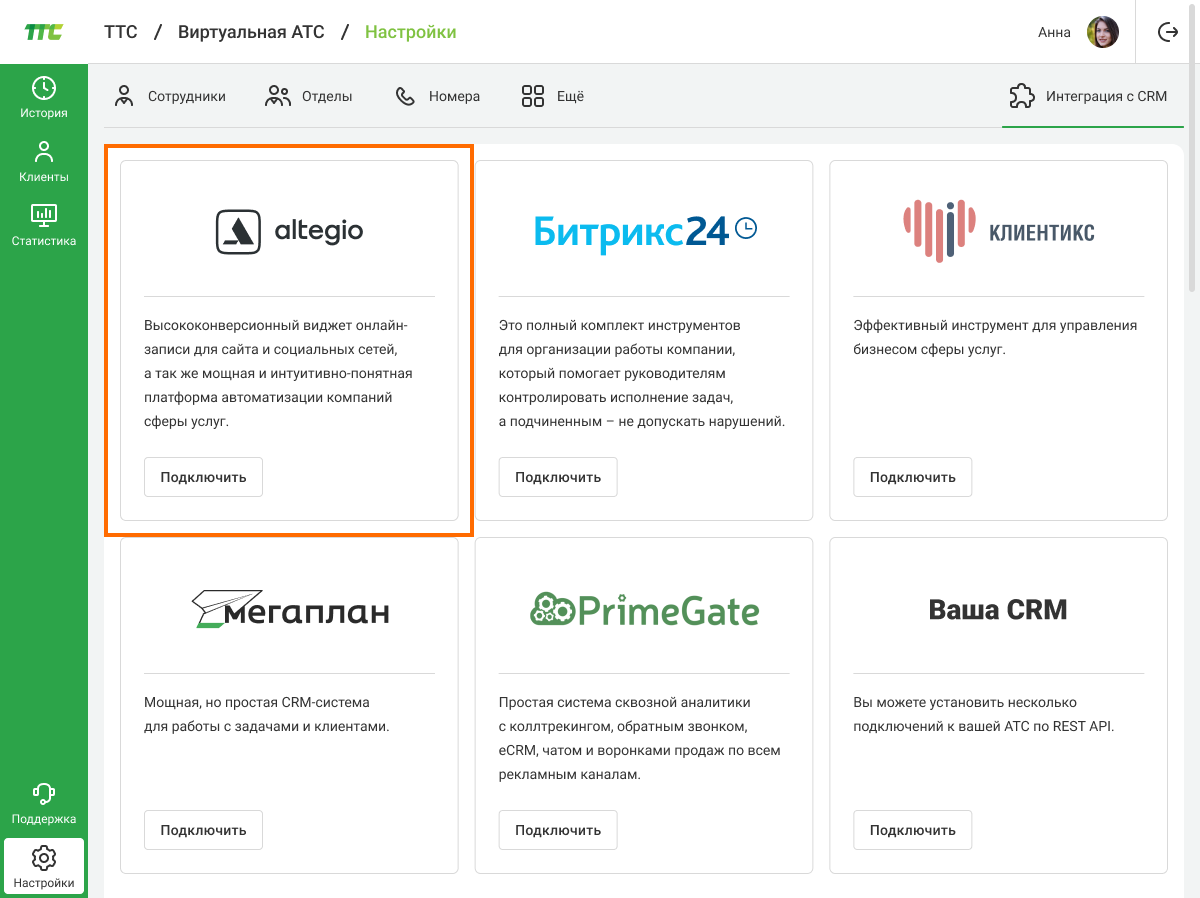This screenshot has width=1200, height=898.
Task: Expand the Ещё menu
Action: [x=553, y=96]
